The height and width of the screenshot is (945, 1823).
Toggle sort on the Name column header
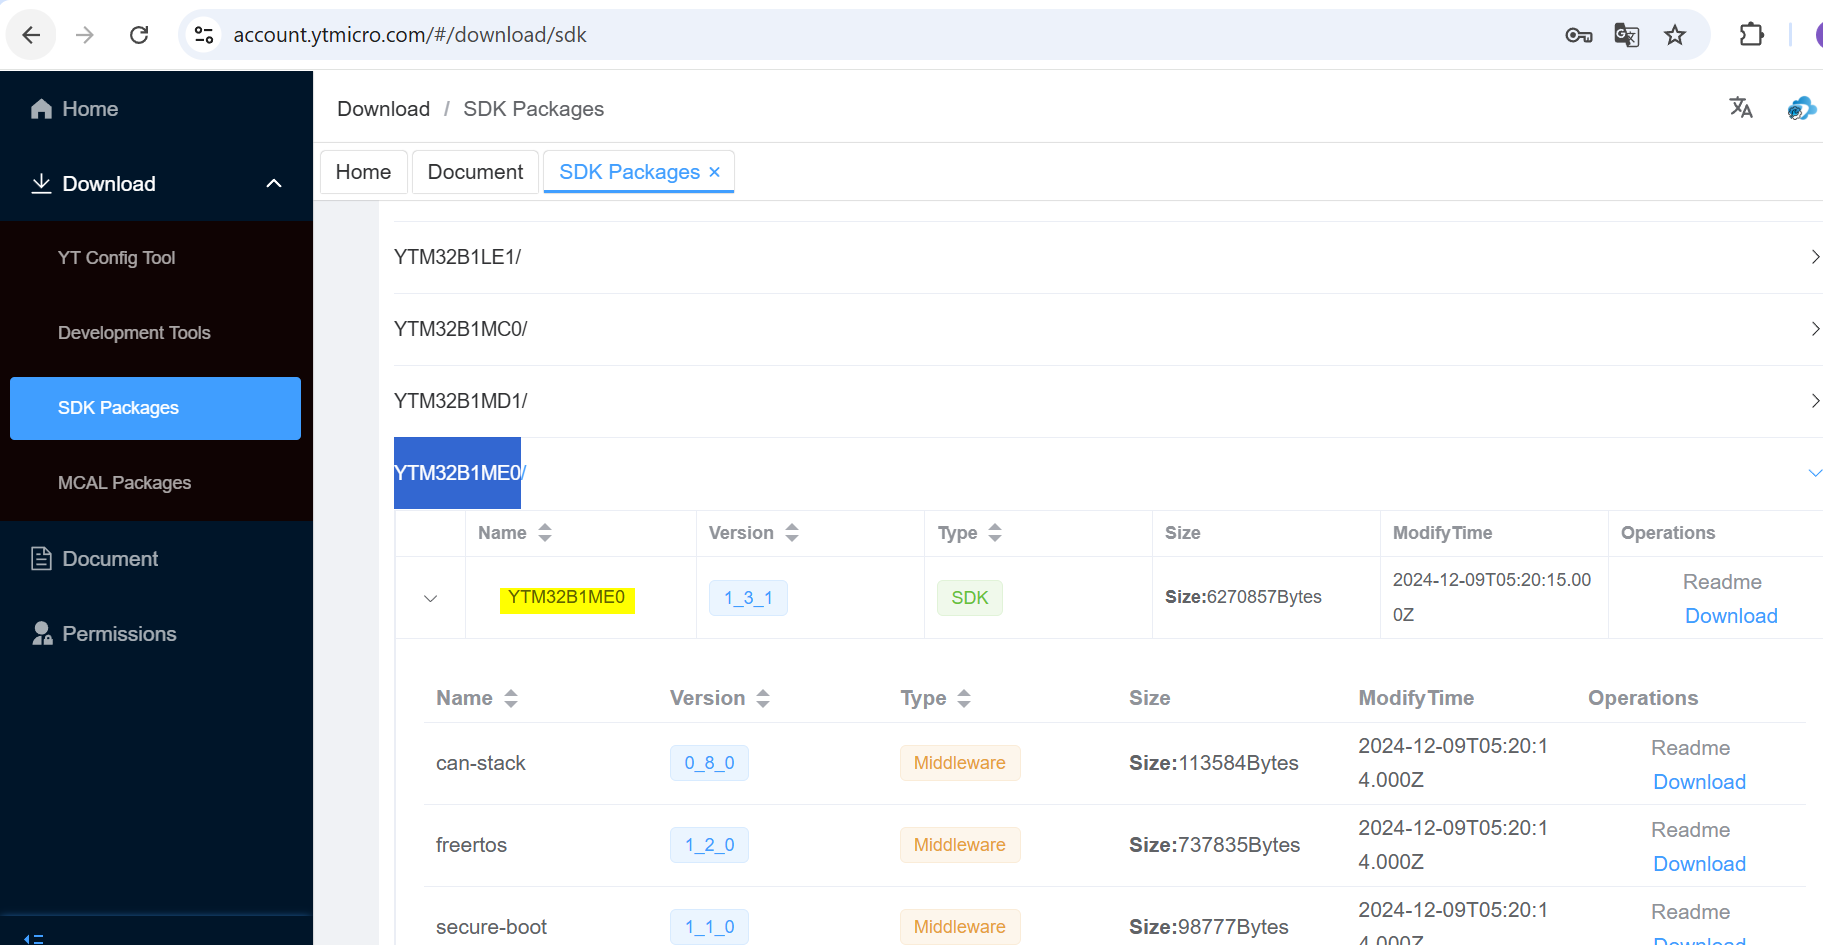coord(545,533)
